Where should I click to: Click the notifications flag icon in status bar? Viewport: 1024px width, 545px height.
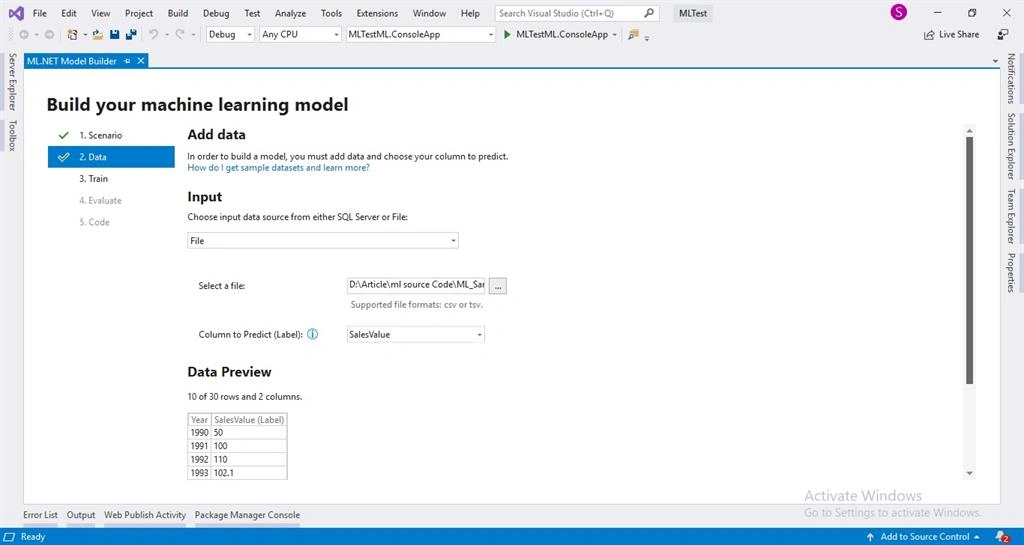click(x=1002, y=537)
